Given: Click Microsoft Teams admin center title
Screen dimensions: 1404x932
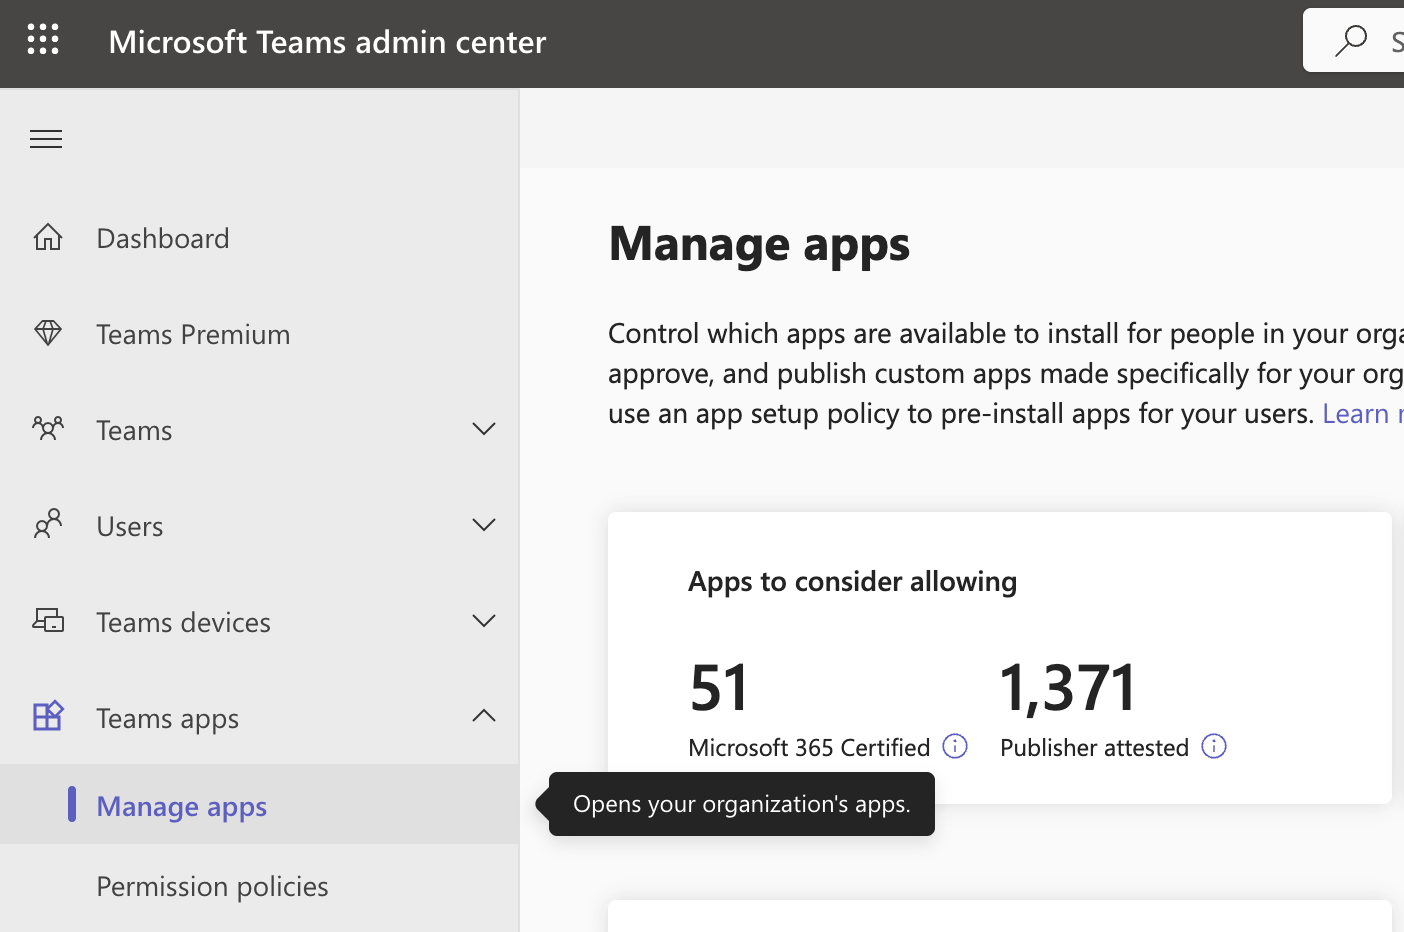Looking at the screenshot, I should tap(327, 41).
